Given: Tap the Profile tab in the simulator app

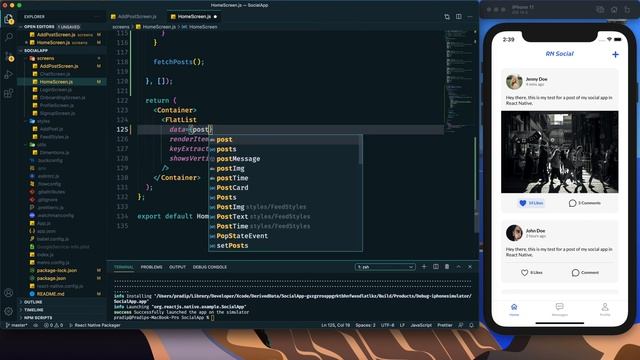Looking at the screenshot, I should pyautogui.click(x=605, y=309).
